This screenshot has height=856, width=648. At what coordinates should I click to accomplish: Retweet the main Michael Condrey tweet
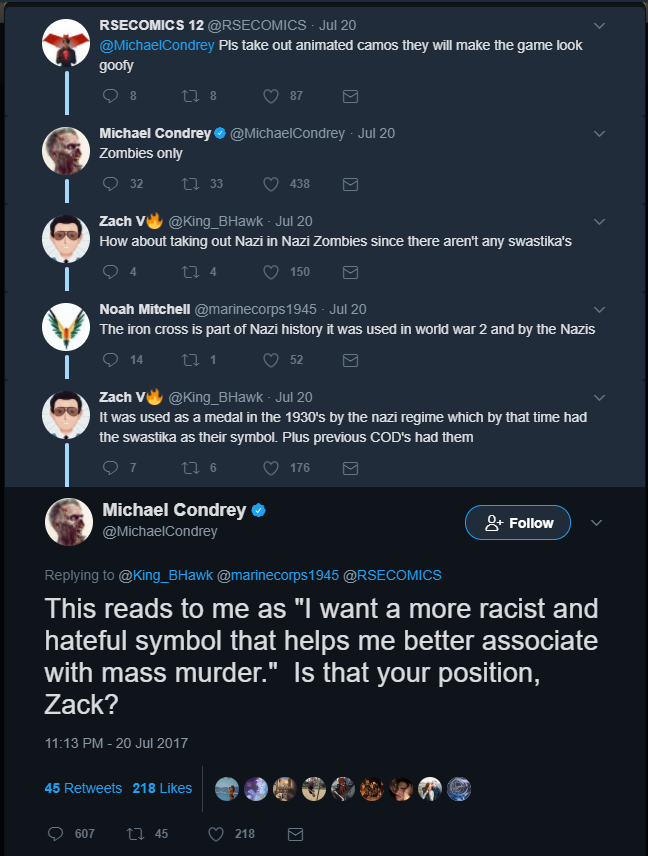[136, 834]
